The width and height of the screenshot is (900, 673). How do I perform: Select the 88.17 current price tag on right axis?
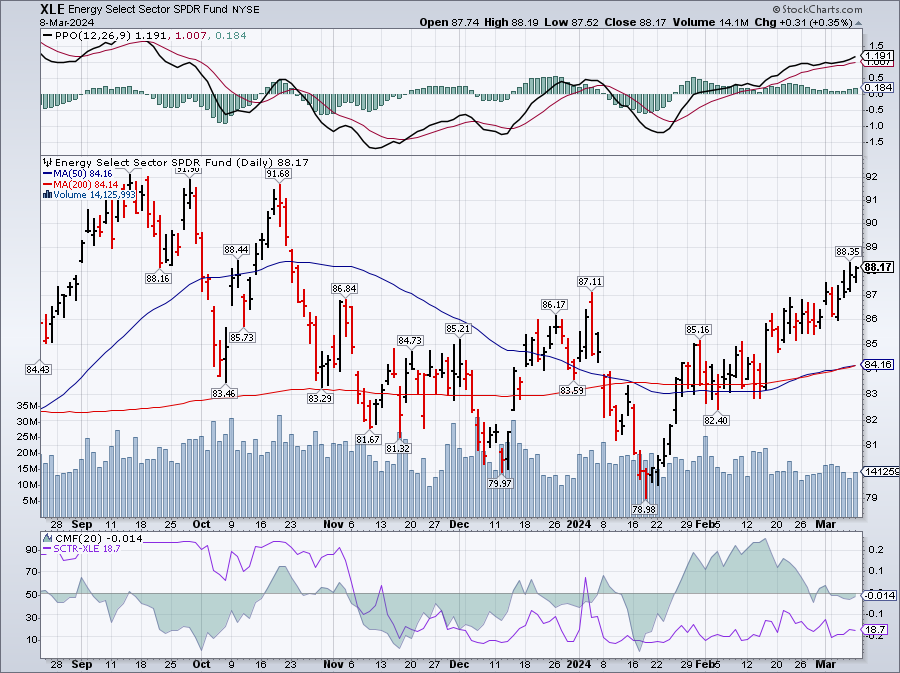pyautogui.click(x=877, y=267)
